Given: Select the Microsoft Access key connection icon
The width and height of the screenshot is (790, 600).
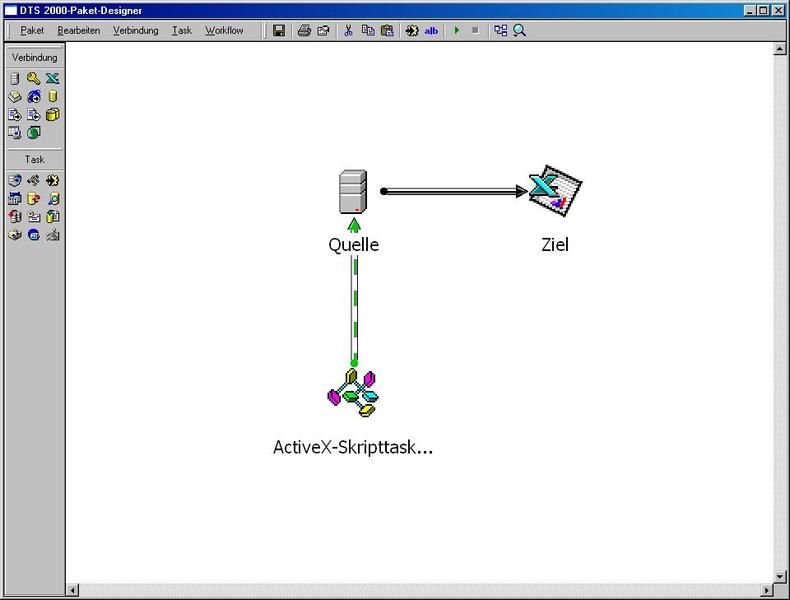Looking at the screenshot, I should 34,79.
